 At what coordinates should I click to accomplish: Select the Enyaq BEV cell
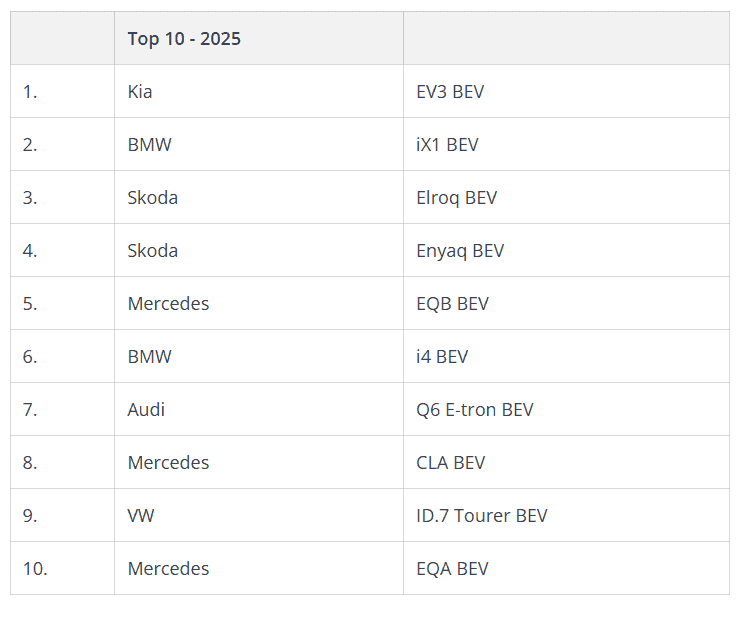(460, 251)
